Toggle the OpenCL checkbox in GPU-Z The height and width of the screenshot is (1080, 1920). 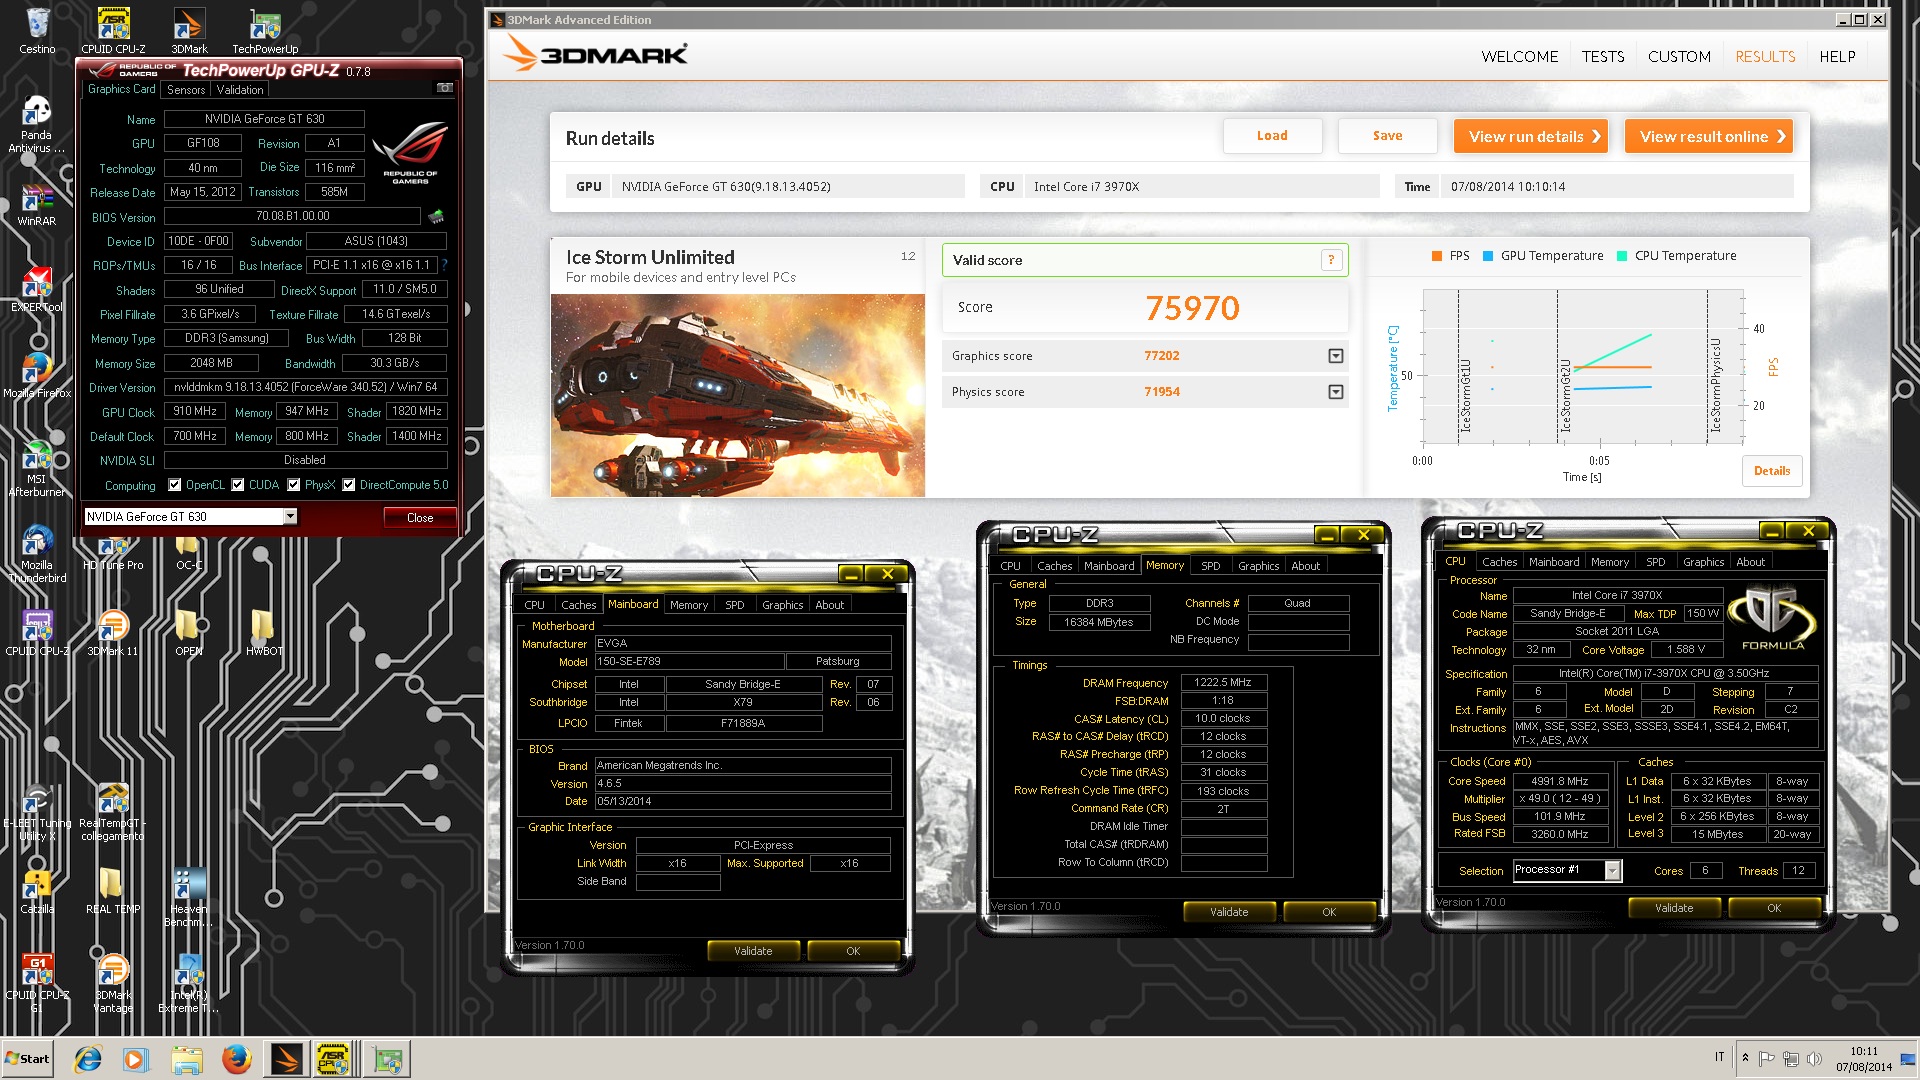[175, 485]
